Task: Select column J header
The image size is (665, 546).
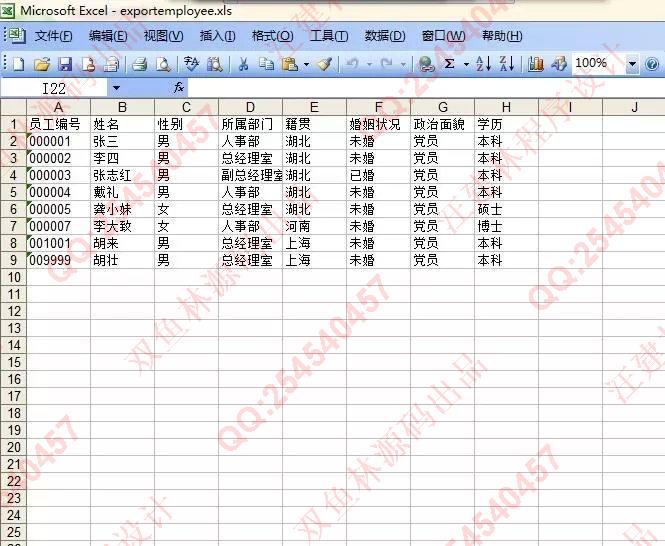Action: (x=634, y=107)
